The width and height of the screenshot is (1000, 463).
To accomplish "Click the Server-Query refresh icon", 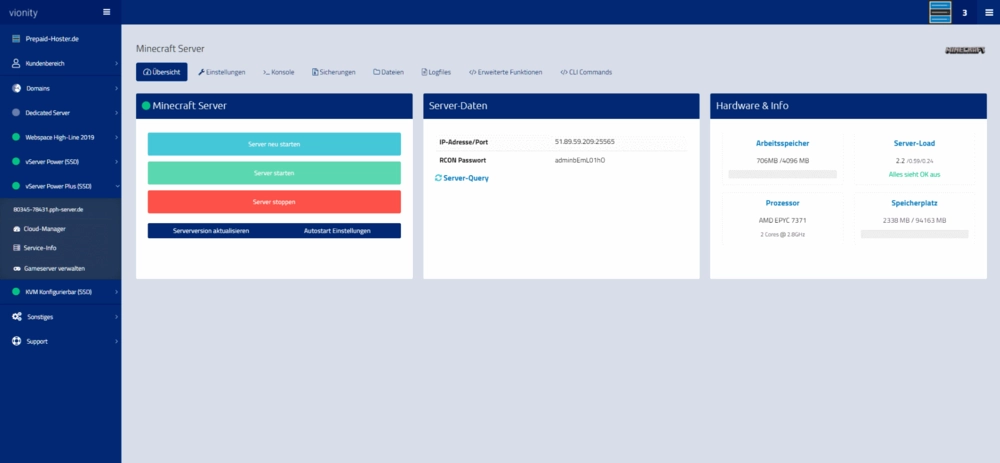I will click(x=437, y=178).
